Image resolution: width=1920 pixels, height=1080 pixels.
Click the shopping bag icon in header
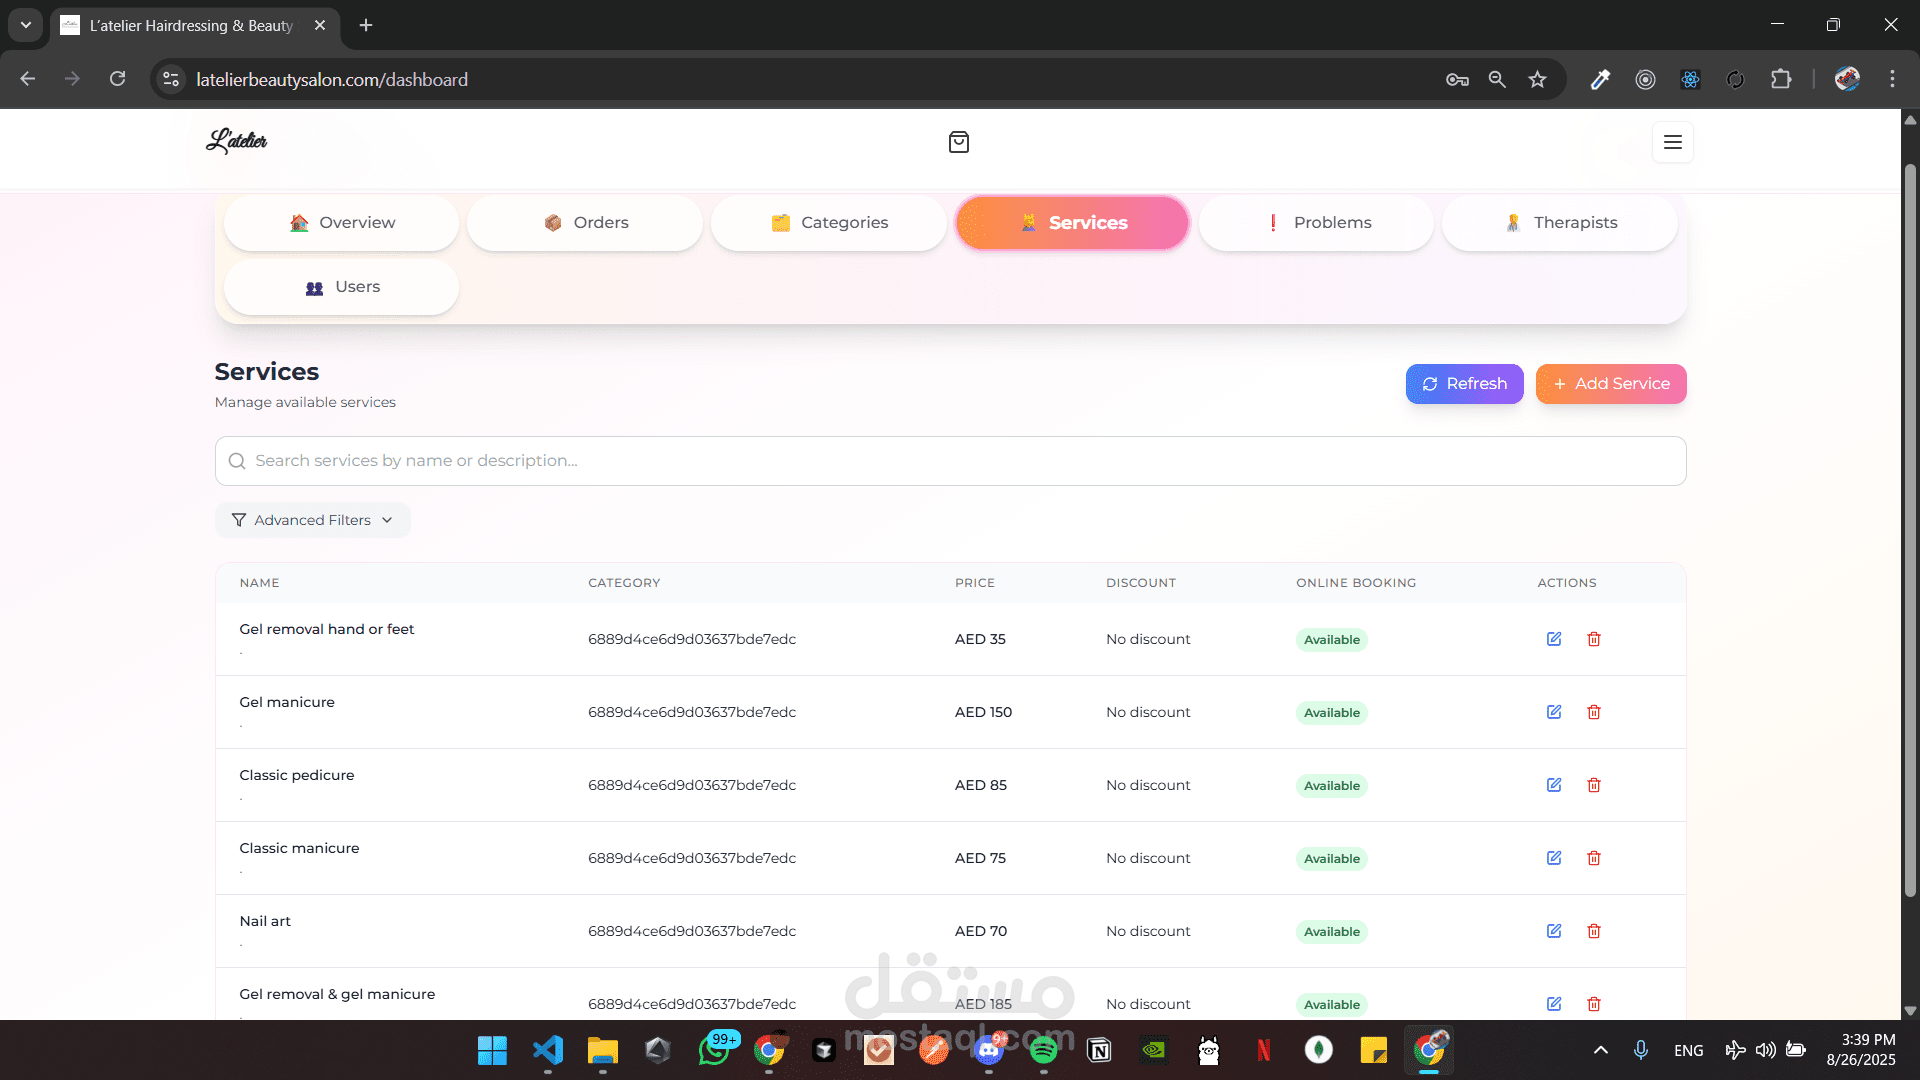pyautogui.click(x=958, y=142)
